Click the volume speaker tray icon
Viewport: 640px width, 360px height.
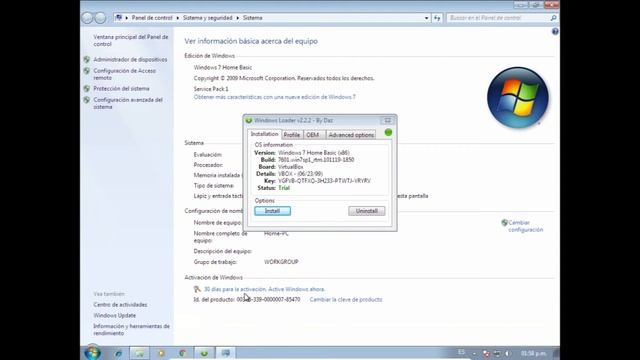(507, 353)
